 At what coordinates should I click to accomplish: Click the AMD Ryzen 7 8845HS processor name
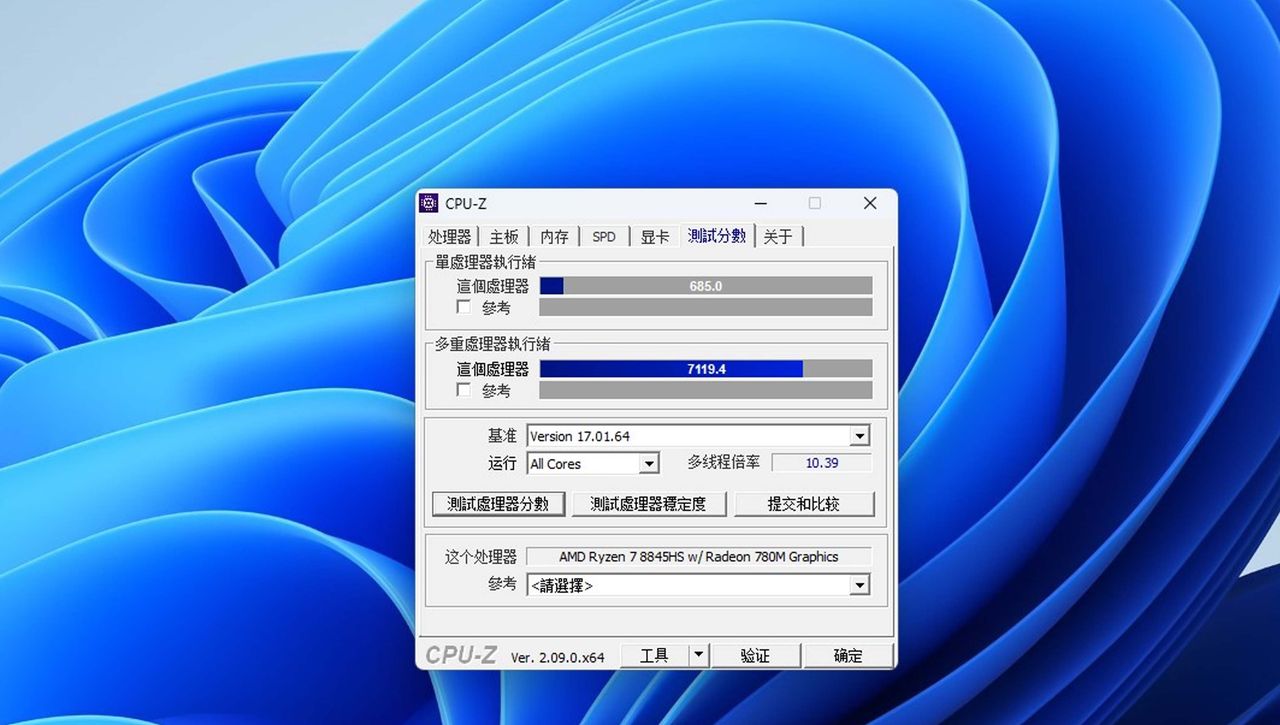click(x=698, y=557)
